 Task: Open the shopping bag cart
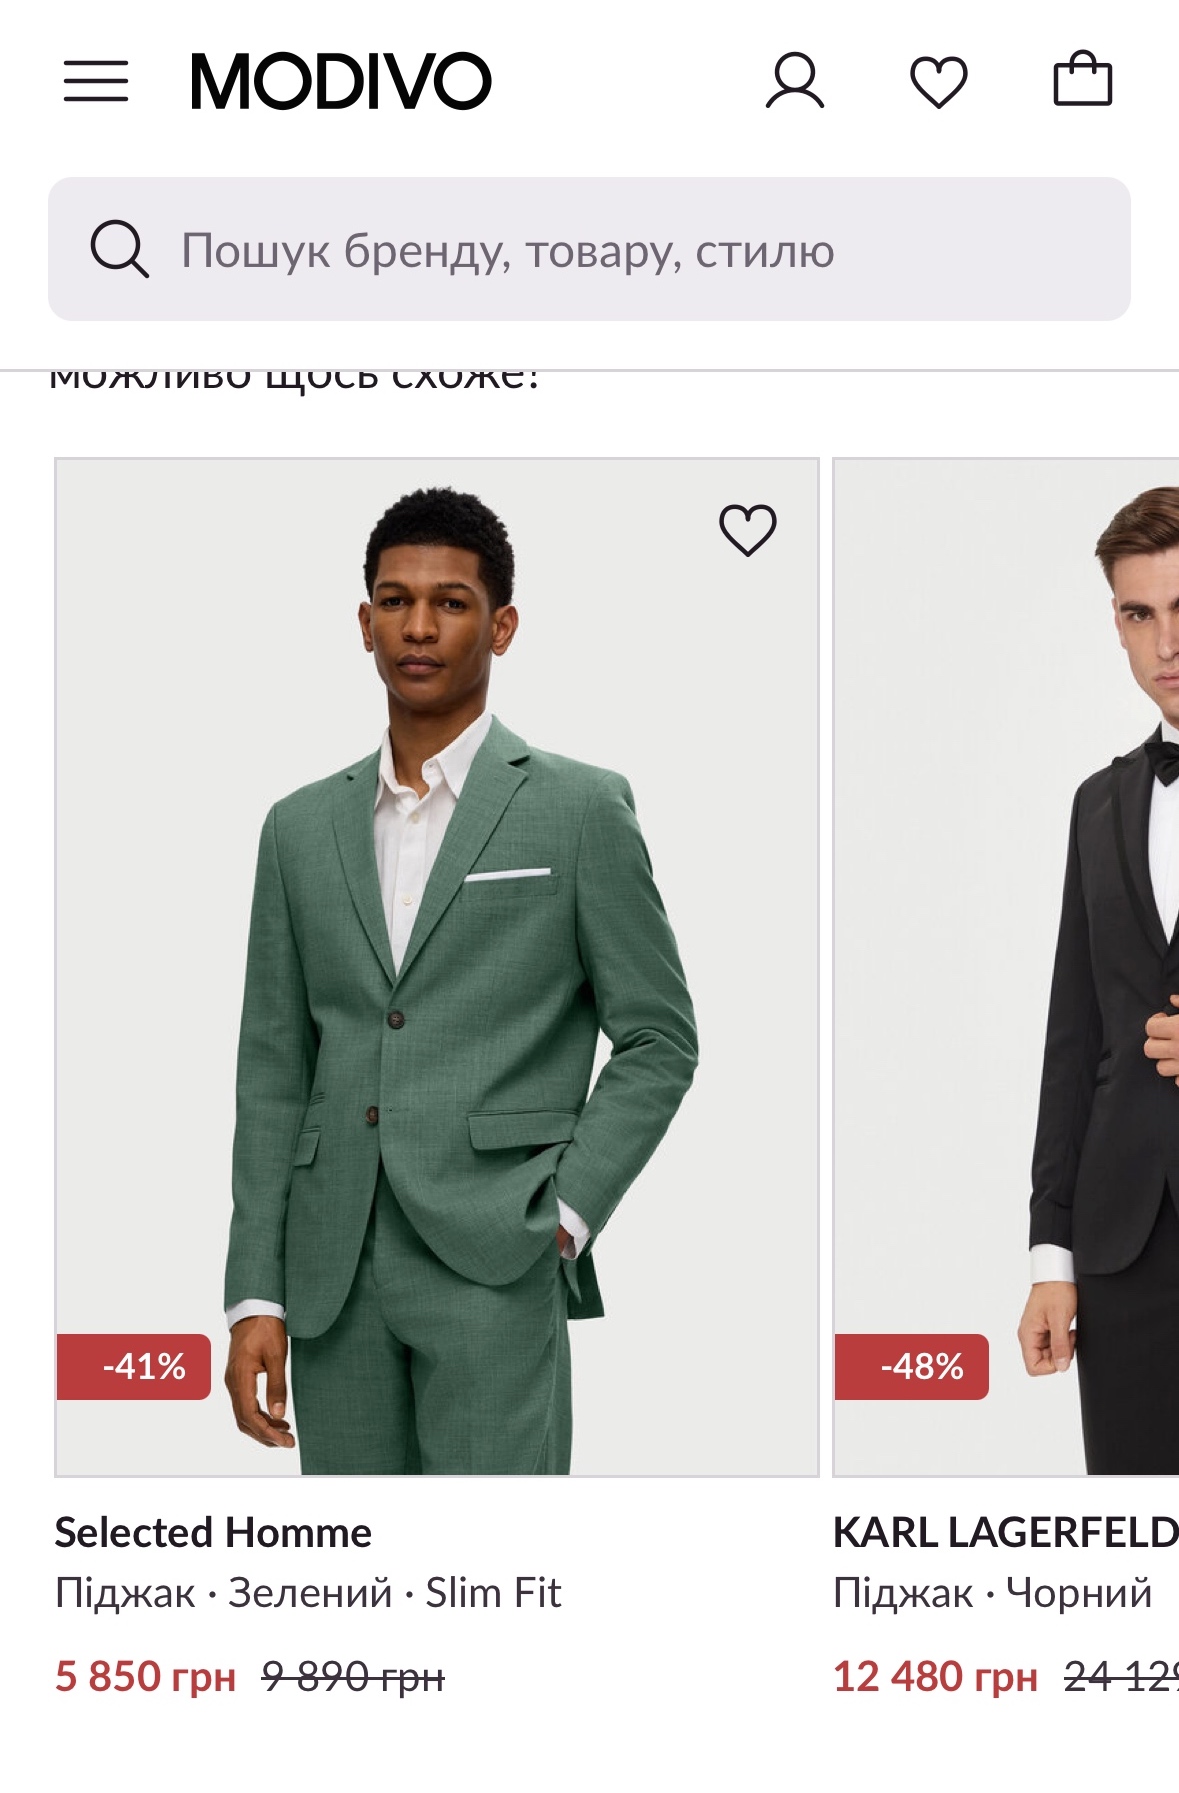[x=1083, y=79]
